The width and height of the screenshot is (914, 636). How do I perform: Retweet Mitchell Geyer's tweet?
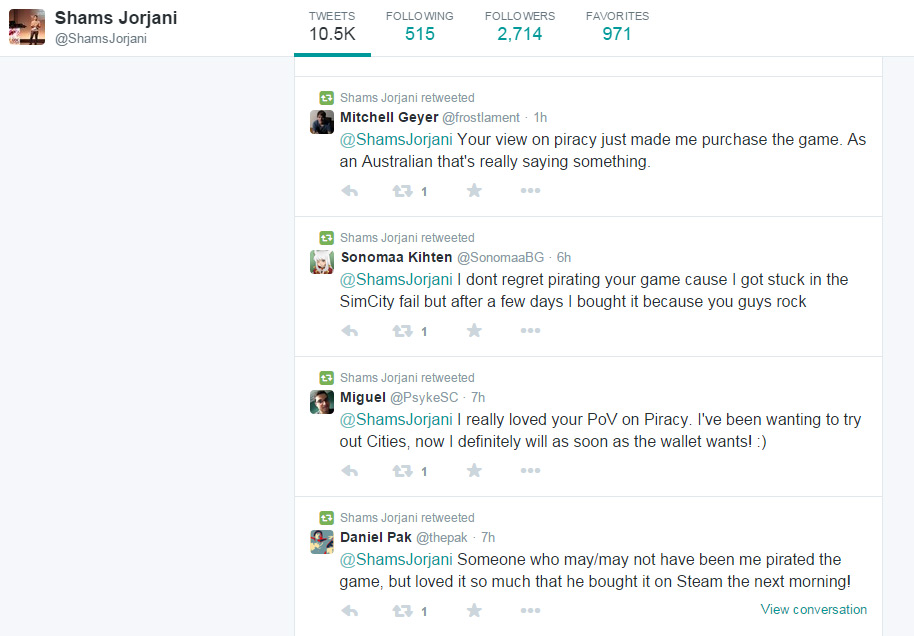[x=402, y=191]
